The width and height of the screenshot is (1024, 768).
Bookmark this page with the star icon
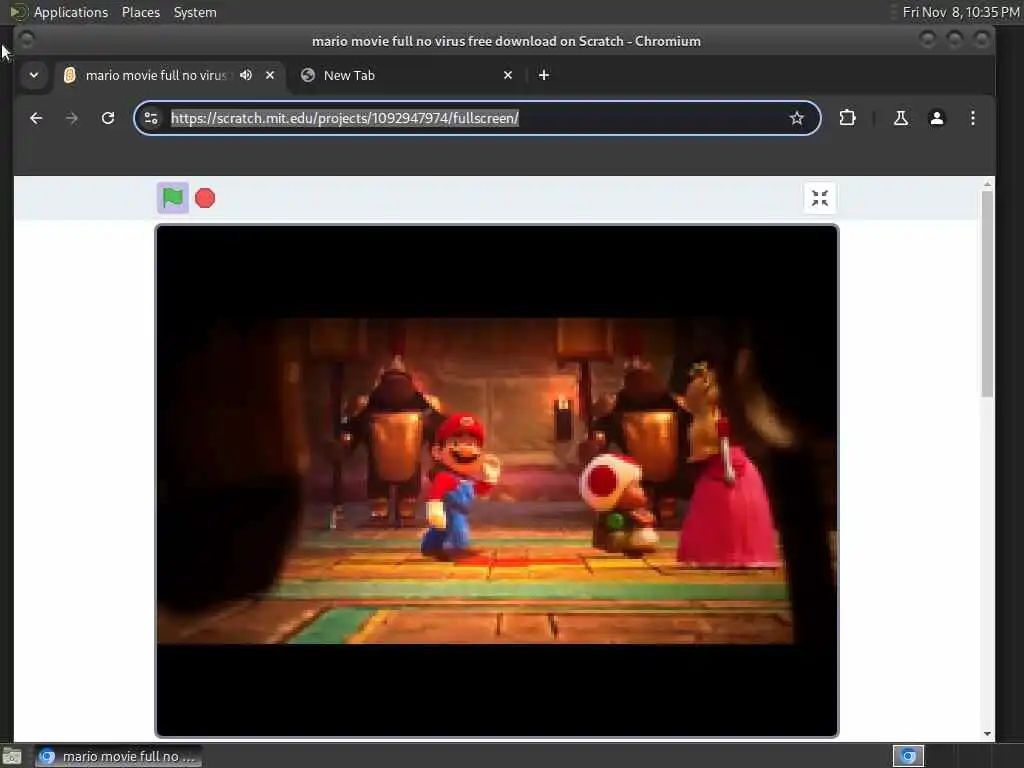point(796,118)
